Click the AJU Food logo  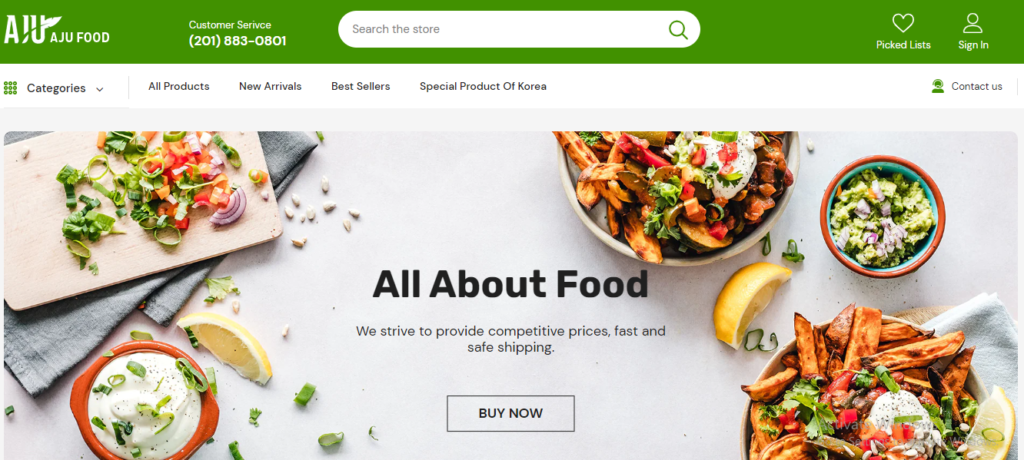(x=56, y=29)
